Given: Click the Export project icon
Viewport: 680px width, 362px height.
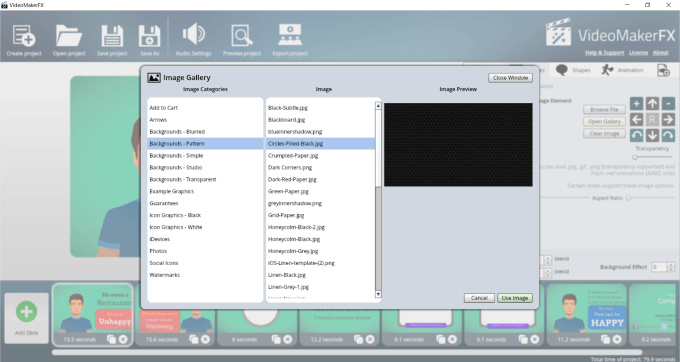Looking at the screenshot, I should [290, 35].
